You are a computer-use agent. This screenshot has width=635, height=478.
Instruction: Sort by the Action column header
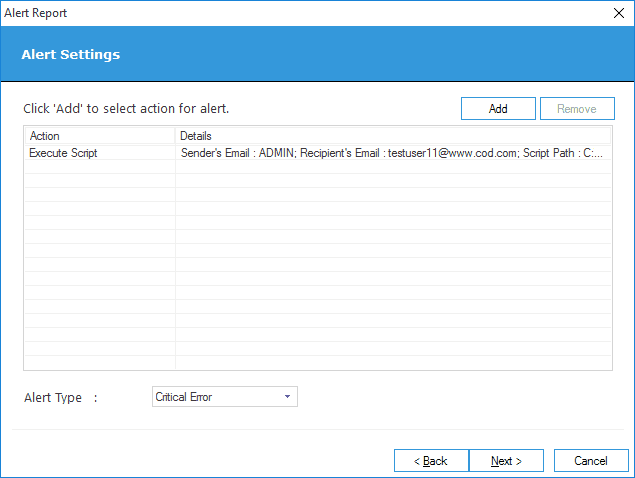[x=100, y=136]
